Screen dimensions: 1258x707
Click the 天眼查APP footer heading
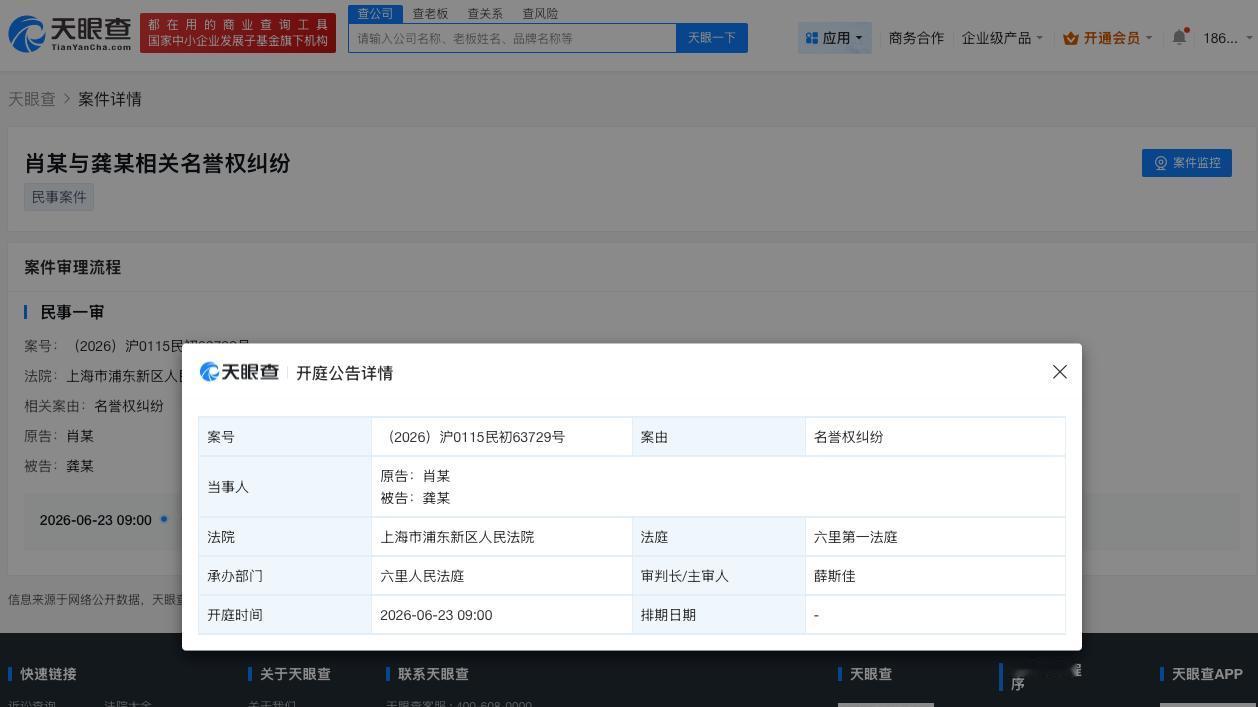[1207, 674]
